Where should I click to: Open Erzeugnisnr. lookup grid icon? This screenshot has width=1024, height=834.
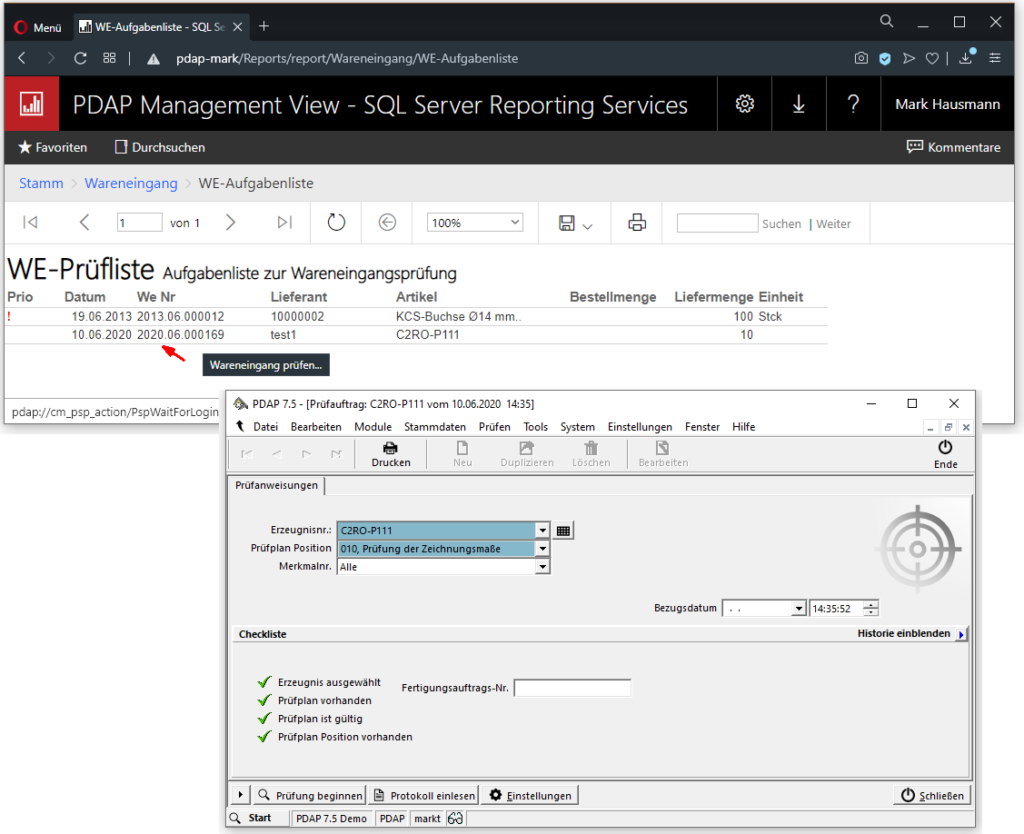point(563,530)
